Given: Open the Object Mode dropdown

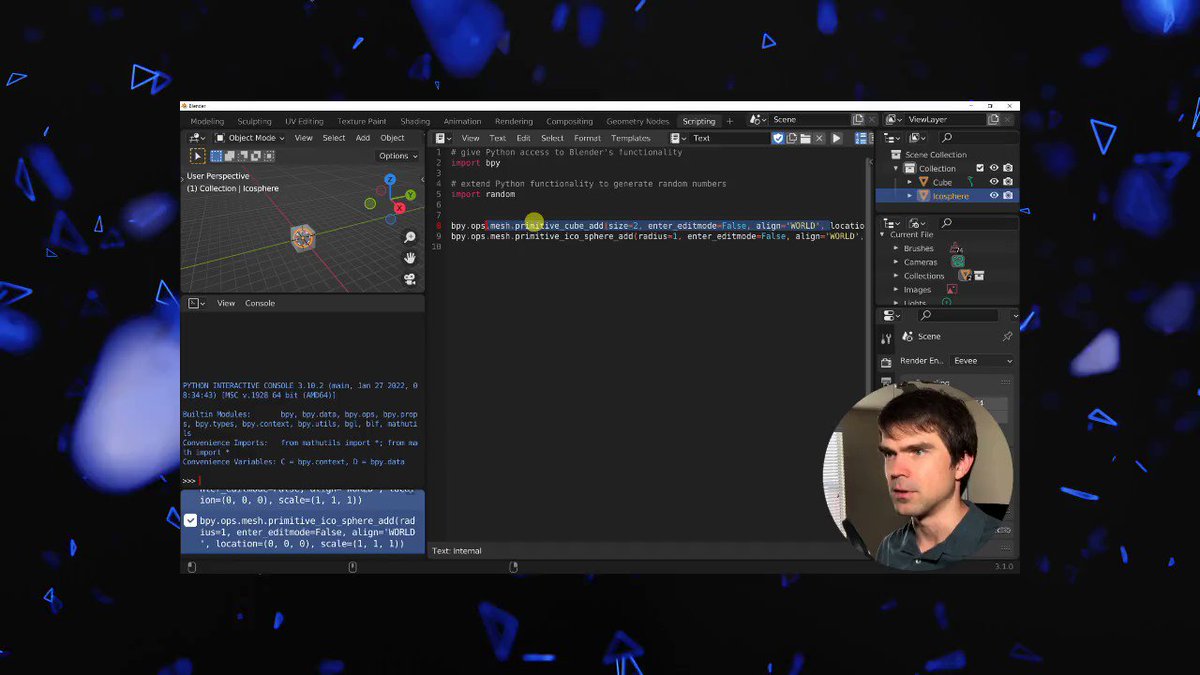Looking at the screenshot, I should (249, 138).
